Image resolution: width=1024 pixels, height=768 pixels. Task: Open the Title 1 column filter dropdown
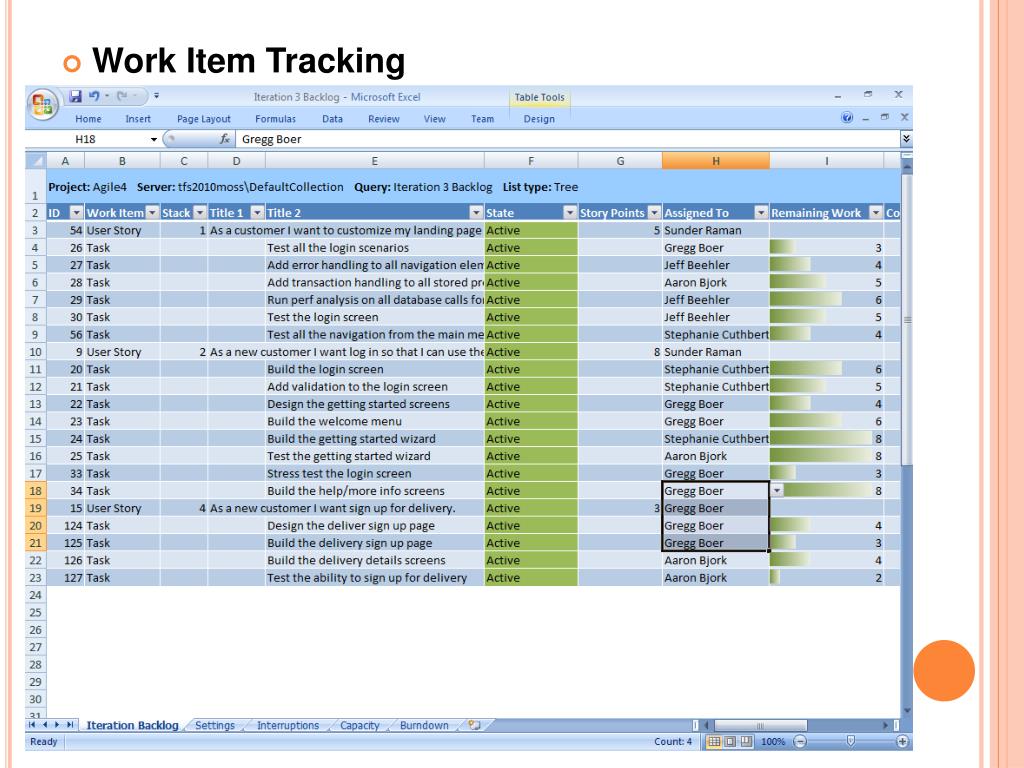tap(257, 213)
